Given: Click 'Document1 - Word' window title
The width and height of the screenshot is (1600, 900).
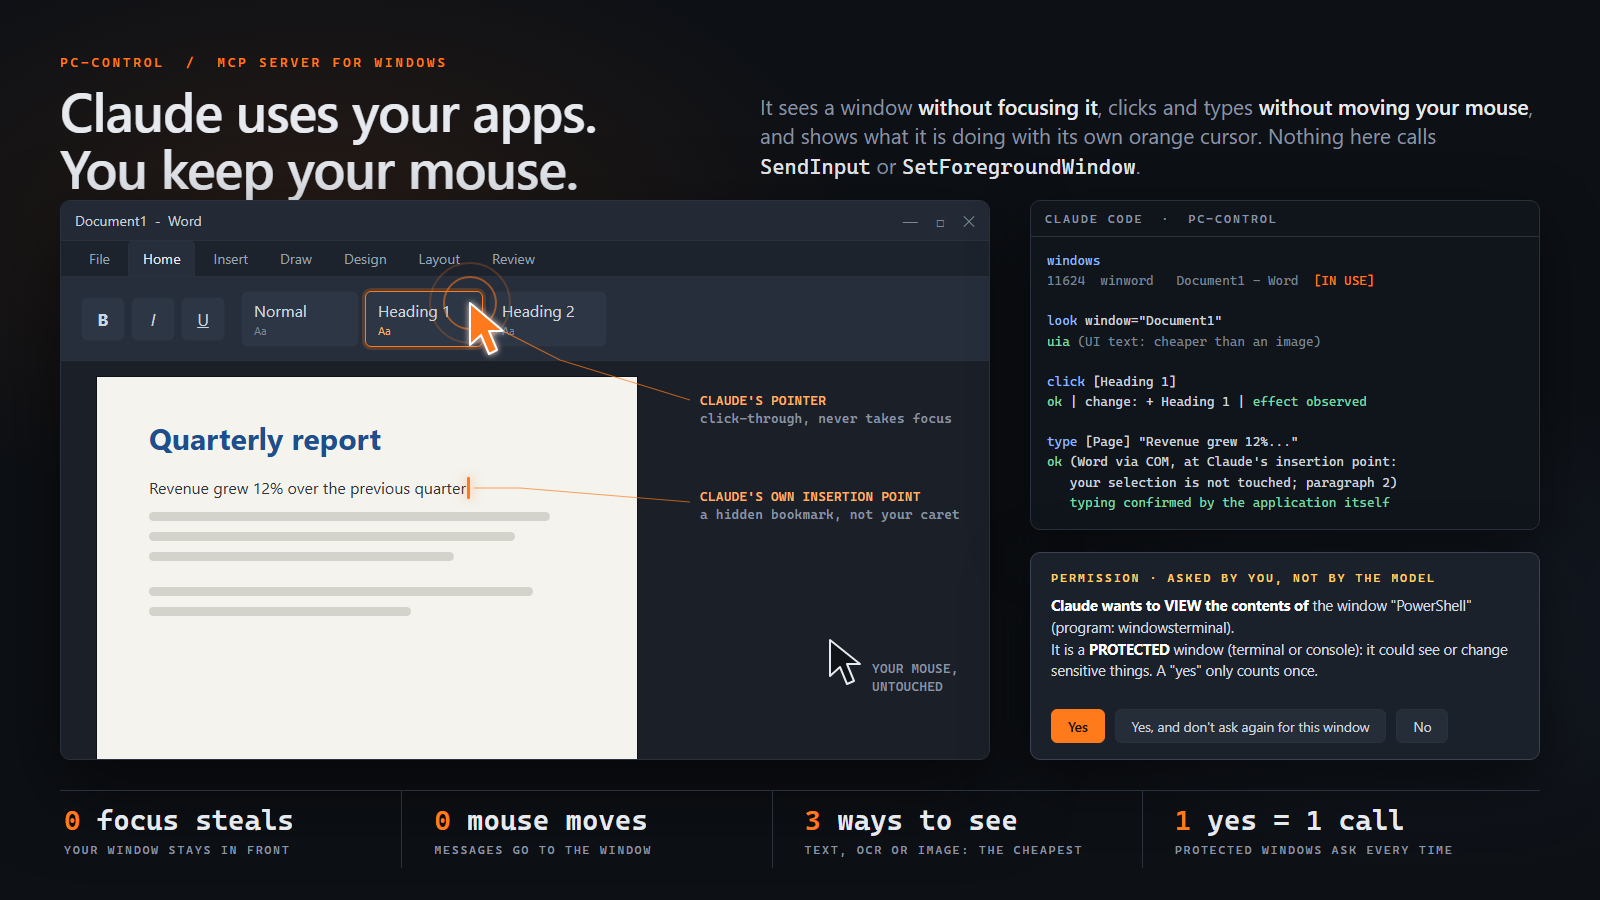Looking at the screenshot, I should coord(138,221).
